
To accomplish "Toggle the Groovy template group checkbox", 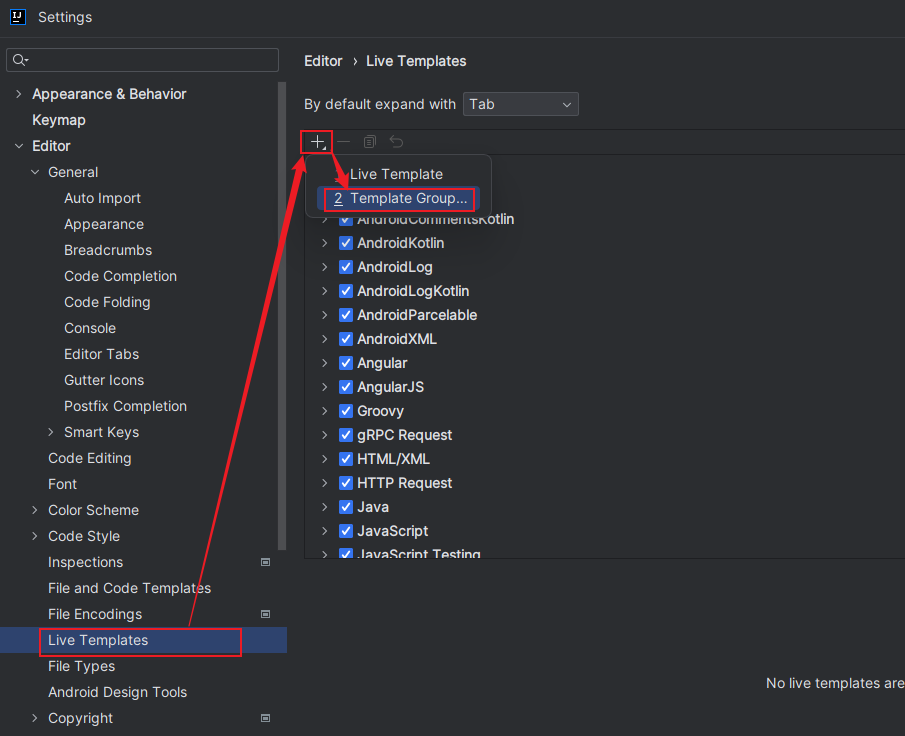I will (346, 411).
